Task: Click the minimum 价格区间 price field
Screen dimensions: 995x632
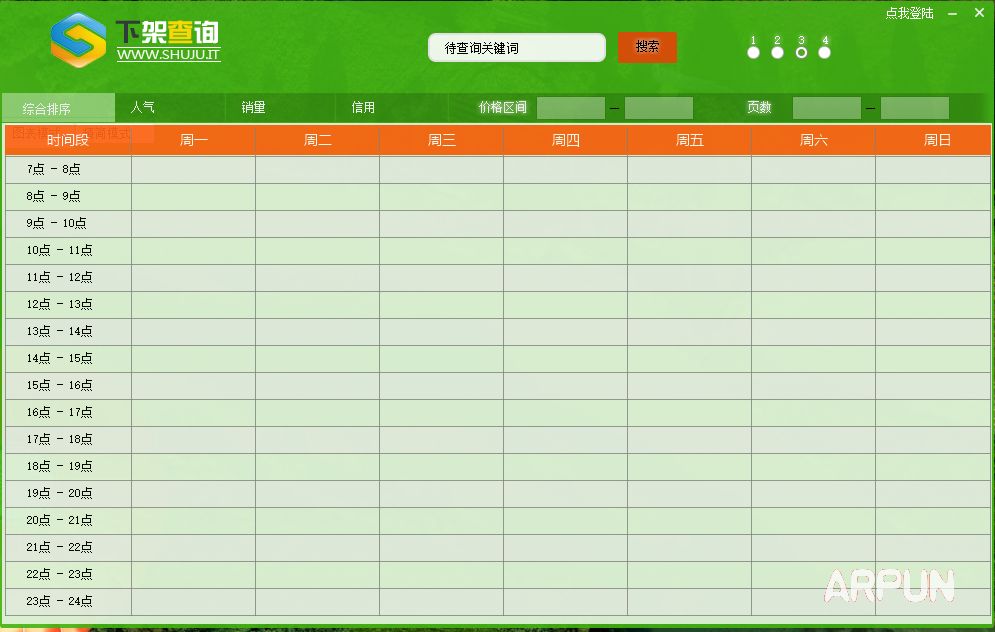Action: coord(571,108)
